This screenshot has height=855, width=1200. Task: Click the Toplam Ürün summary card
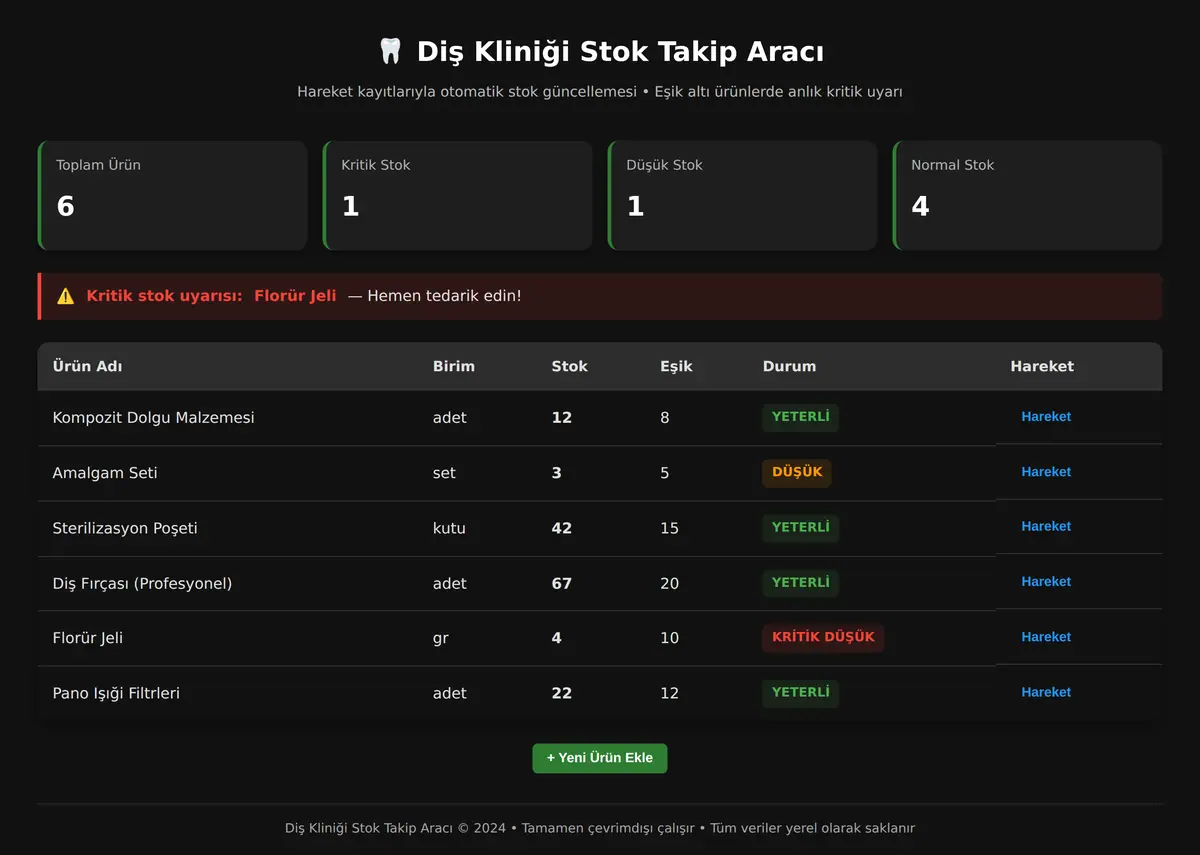pyautogui.click(x=172, y=195)
